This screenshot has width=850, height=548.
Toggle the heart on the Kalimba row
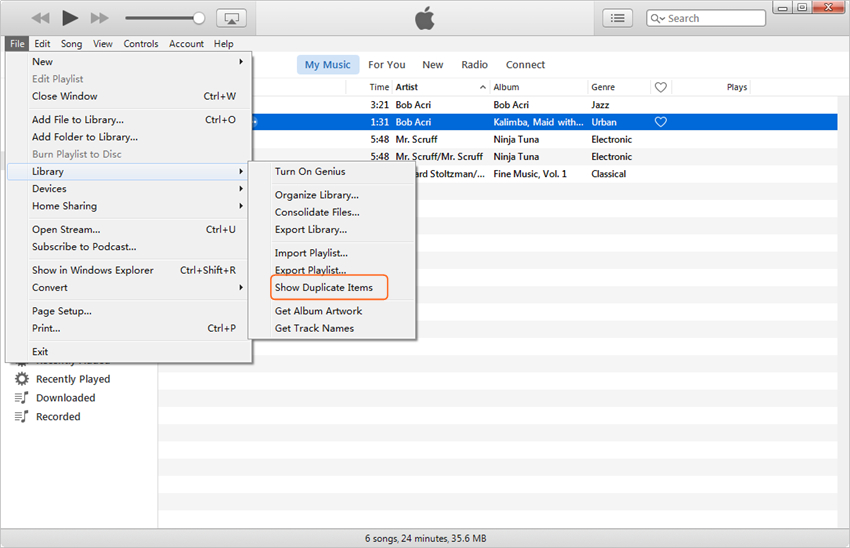[660, 122]
